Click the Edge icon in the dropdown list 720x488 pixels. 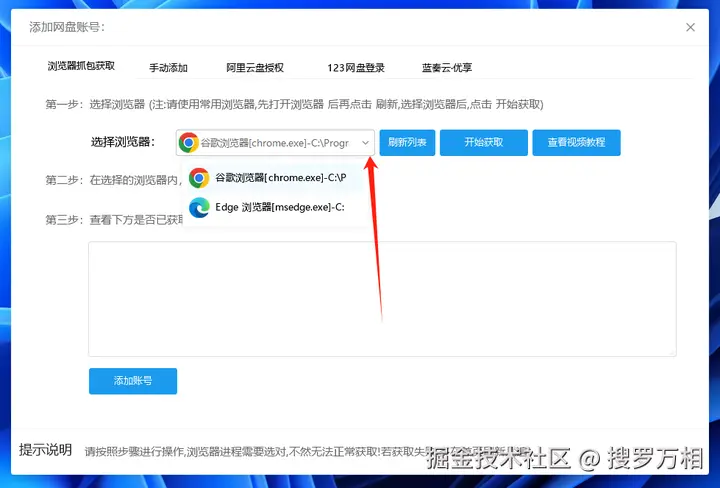click(199, 208)
